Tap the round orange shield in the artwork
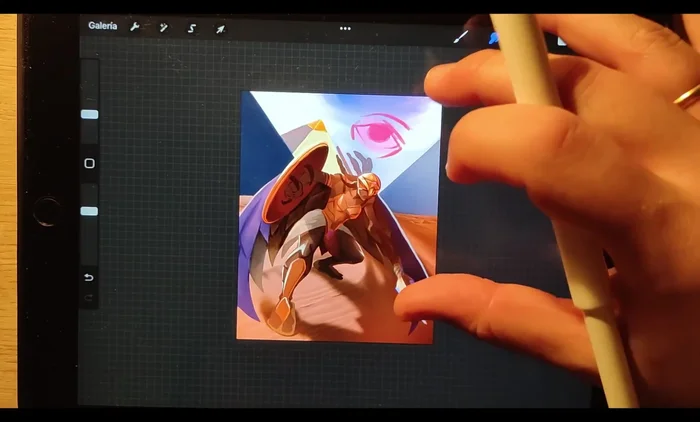 coord(295,180)
